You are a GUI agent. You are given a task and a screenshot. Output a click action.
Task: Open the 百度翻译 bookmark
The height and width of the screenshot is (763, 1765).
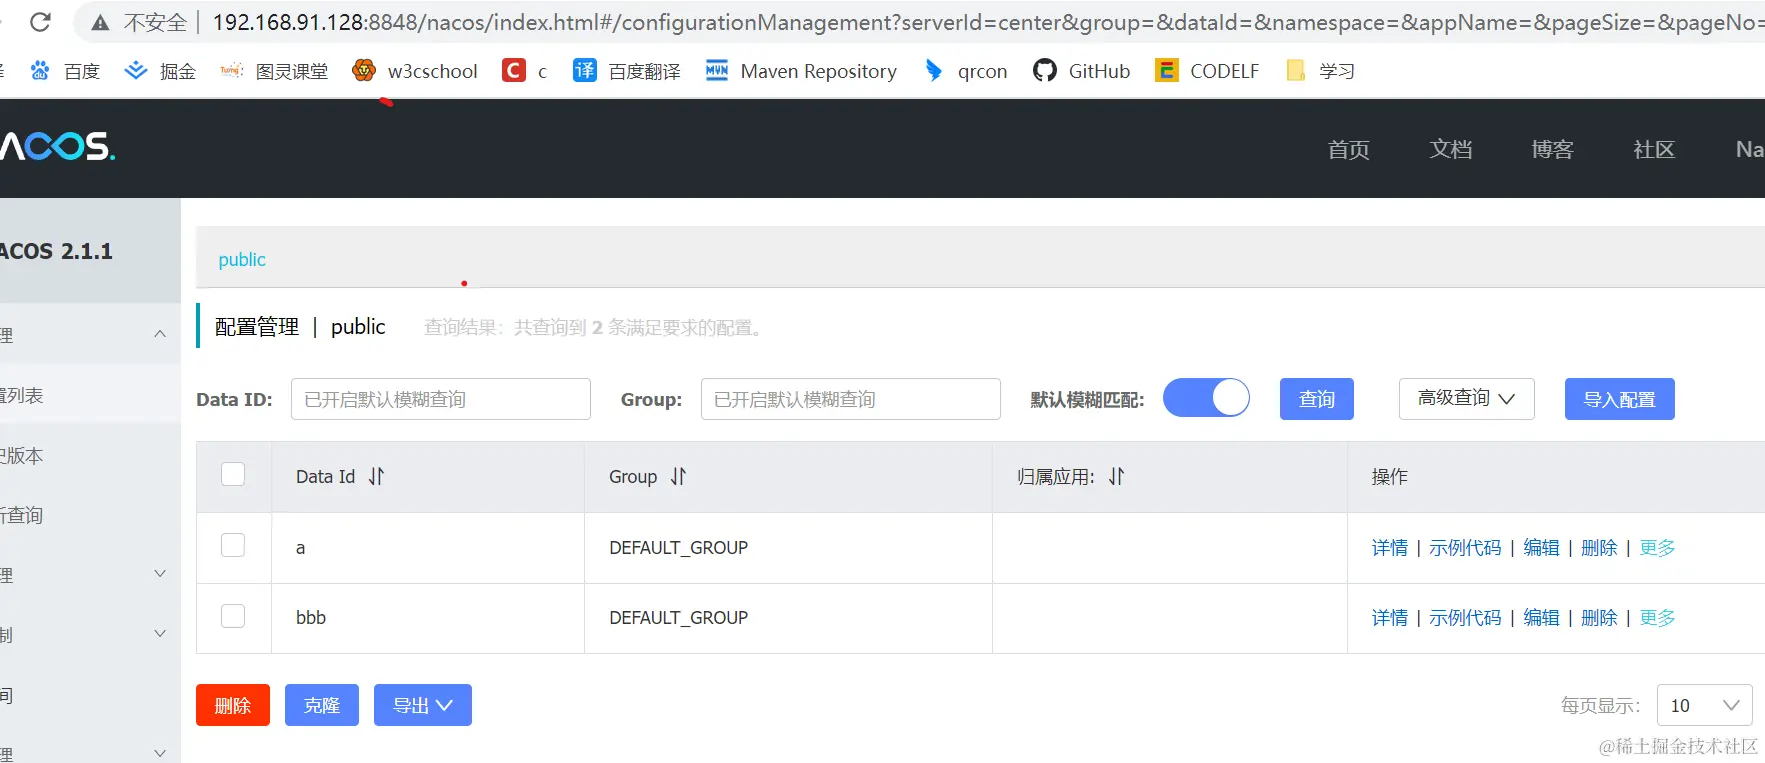627,71
